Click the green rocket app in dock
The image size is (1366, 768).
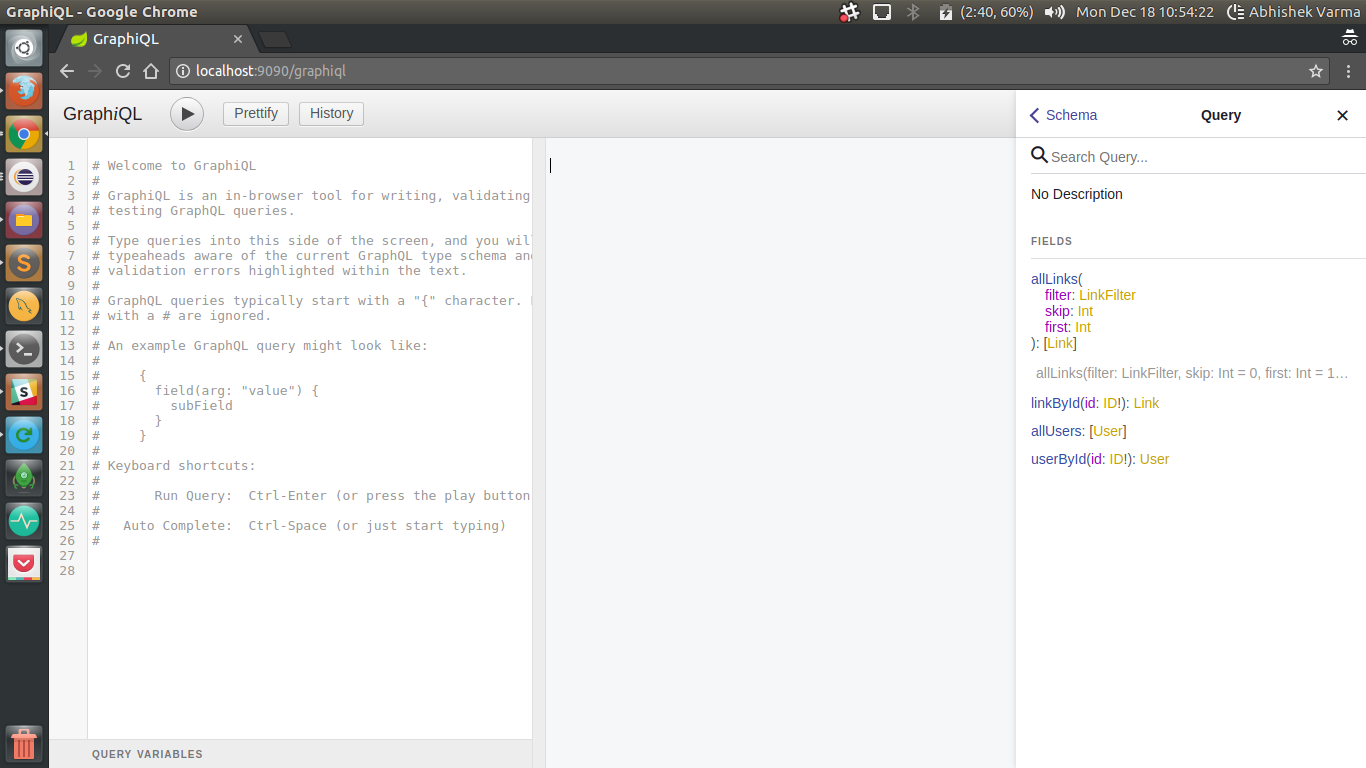(24, 478)
